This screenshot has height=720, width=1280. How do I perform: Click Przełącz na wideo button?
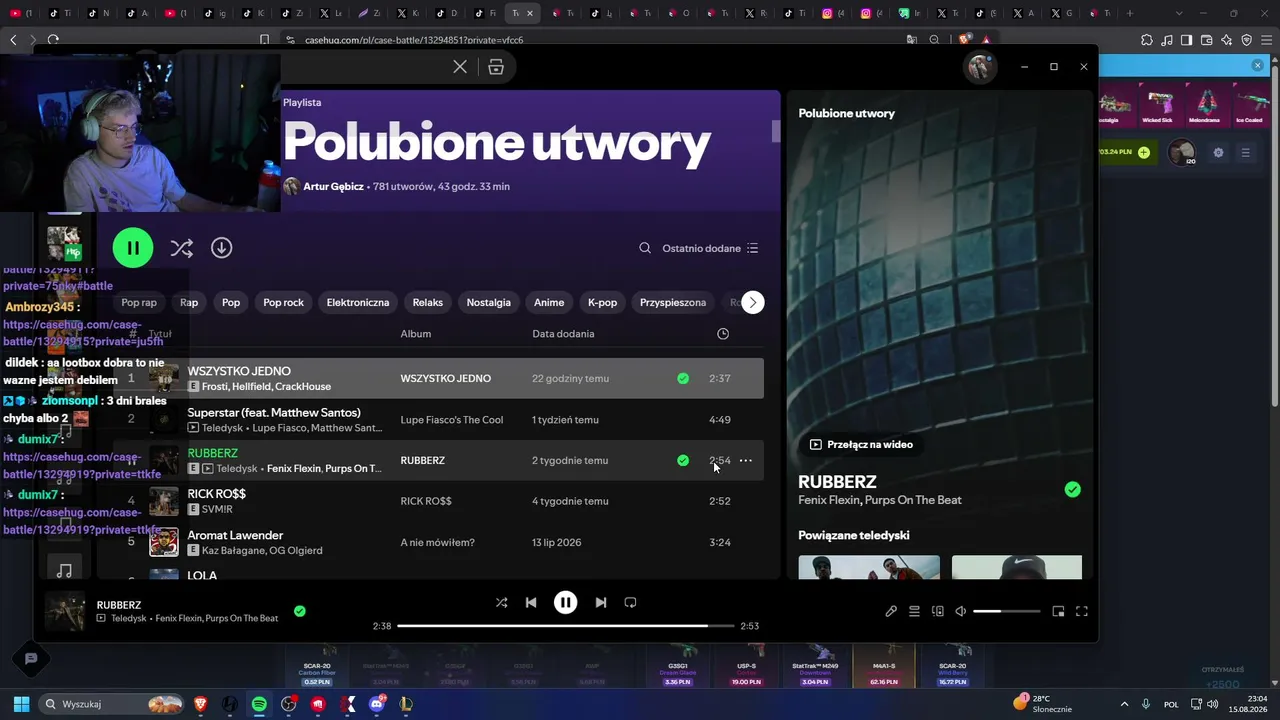click(861, 444)
